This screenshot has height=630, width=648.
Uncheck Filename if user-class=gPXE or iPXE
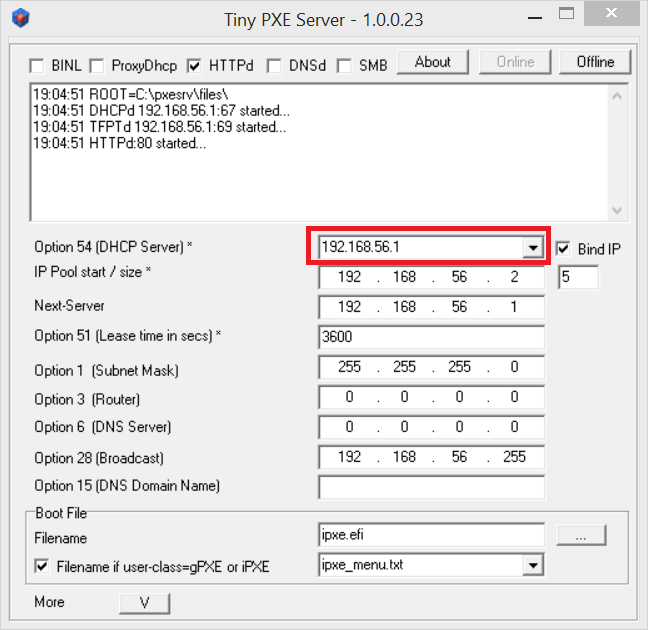42,566
